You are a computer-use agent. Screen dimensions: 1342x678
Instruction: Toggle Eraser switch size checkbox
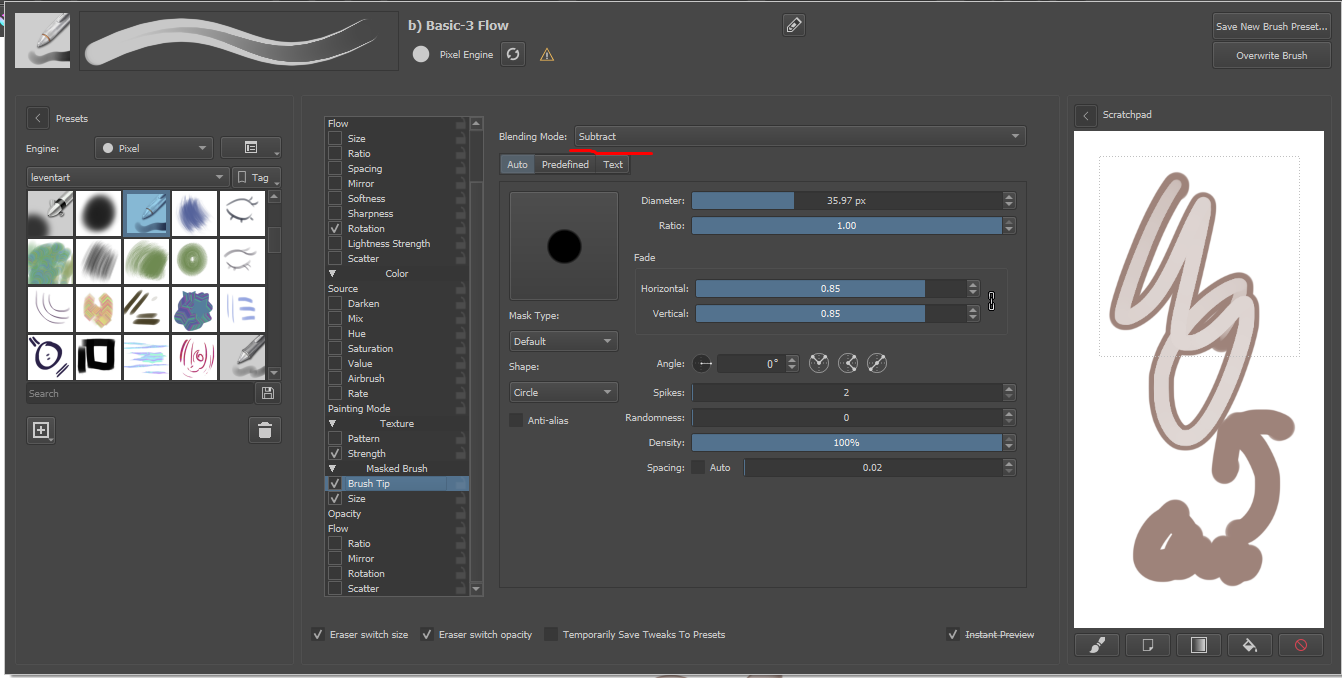pyautogui.click(x=318, y=634)
